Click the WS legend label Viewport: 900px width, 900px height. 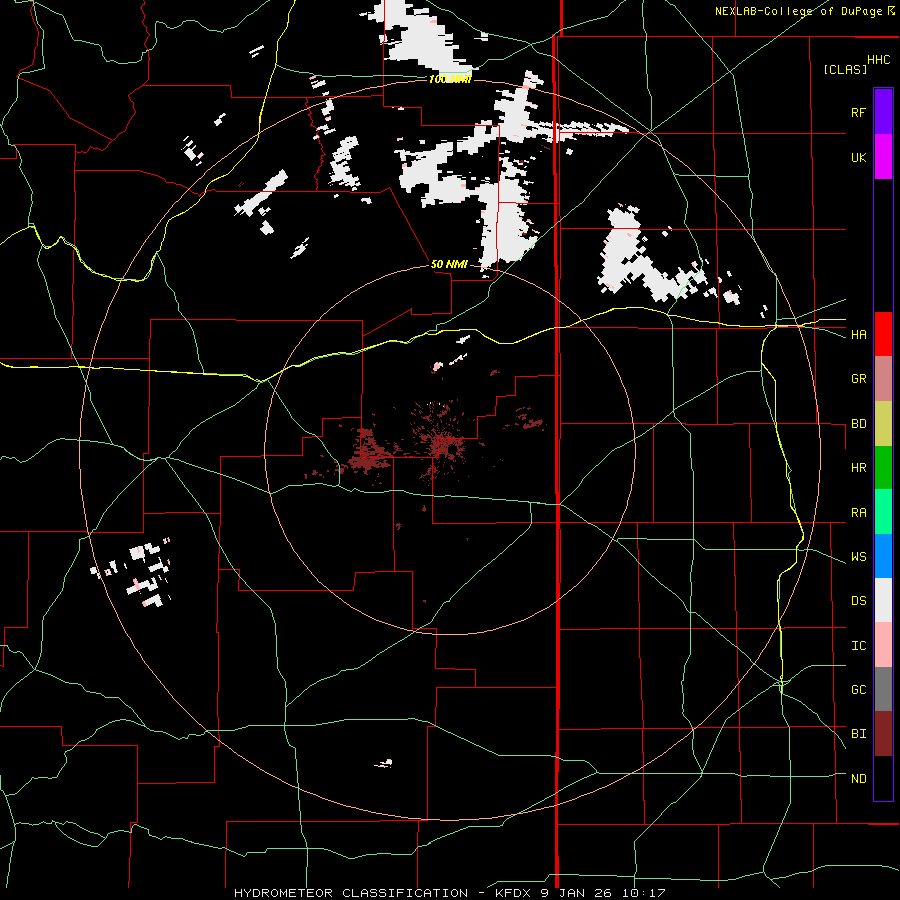858,557
